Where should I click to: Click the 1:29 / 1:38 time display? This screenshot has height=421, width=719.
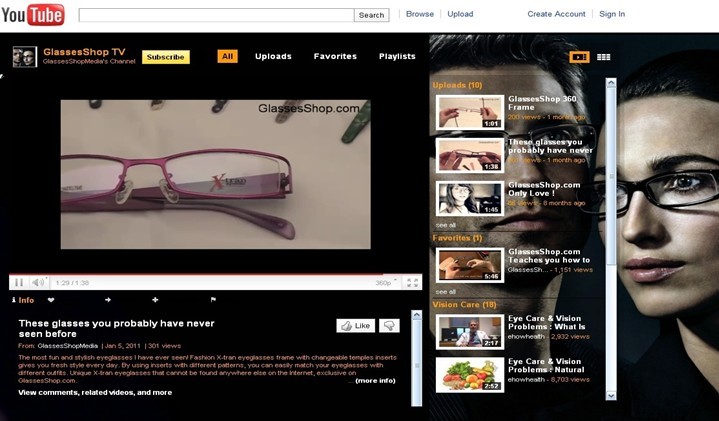click(x=72, y=283)
